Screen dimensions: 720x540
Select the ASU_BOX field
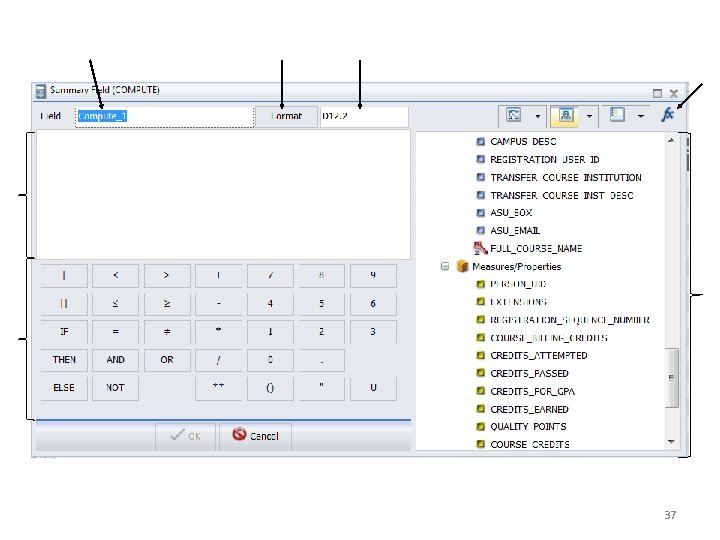tap(511, 213)
